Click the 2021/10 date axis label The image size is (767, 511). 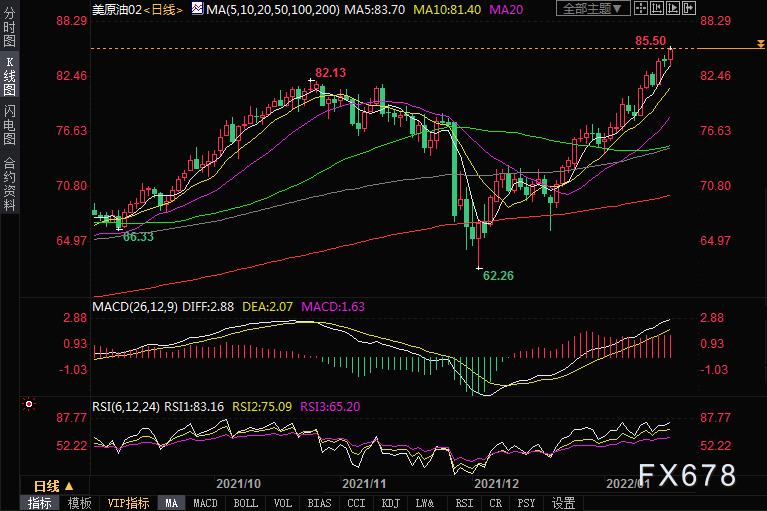coord(238,484)
